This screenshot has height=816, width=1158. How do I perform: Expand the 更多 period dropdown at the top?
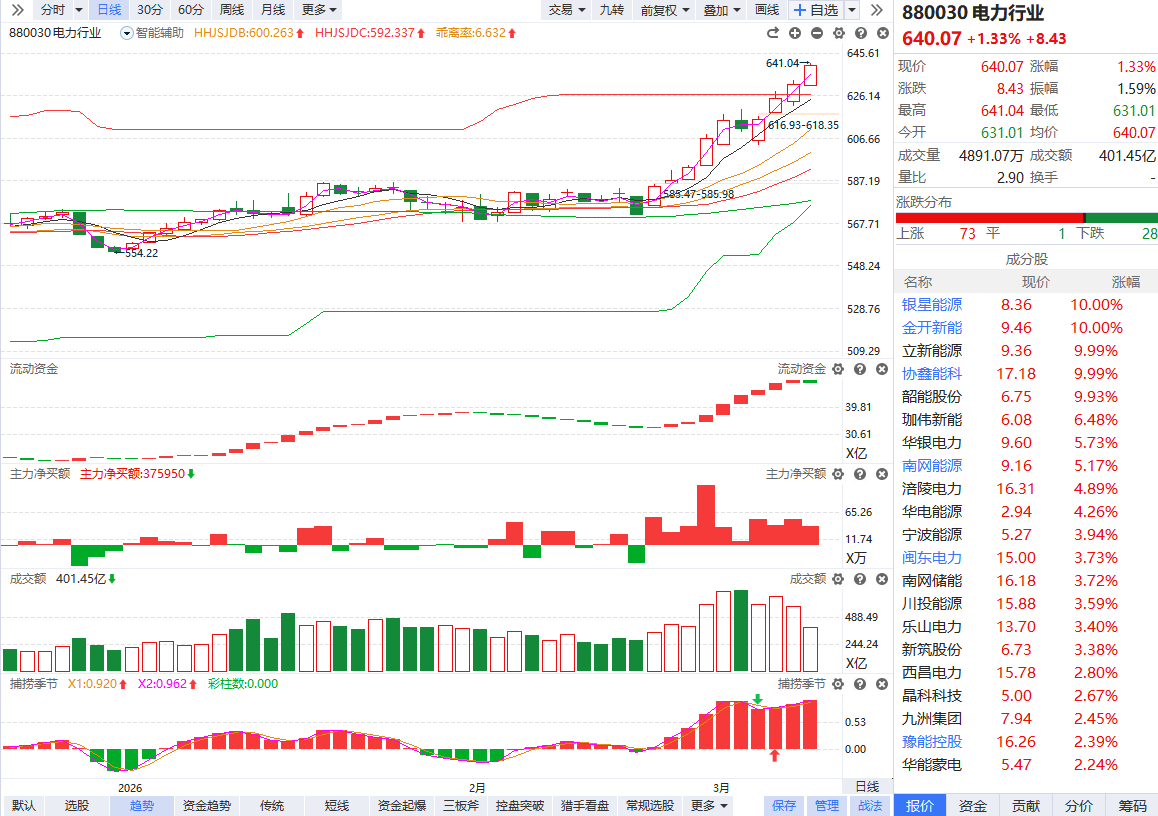coord(319,10)
